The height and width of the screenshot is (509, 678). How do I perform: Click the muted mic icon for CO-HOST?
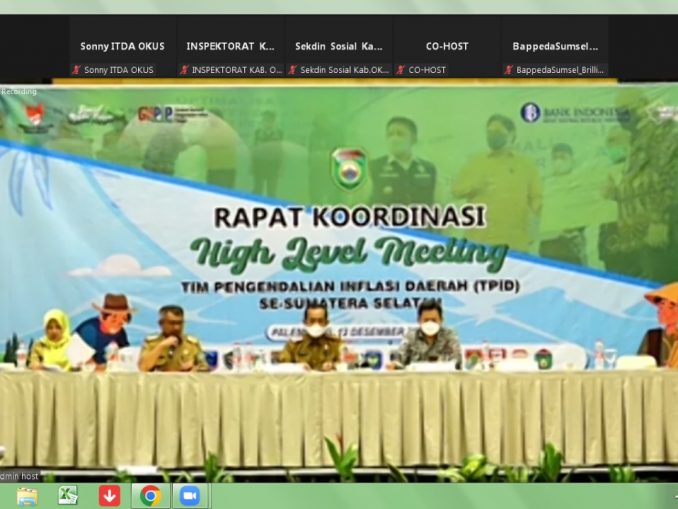(400, 70)
